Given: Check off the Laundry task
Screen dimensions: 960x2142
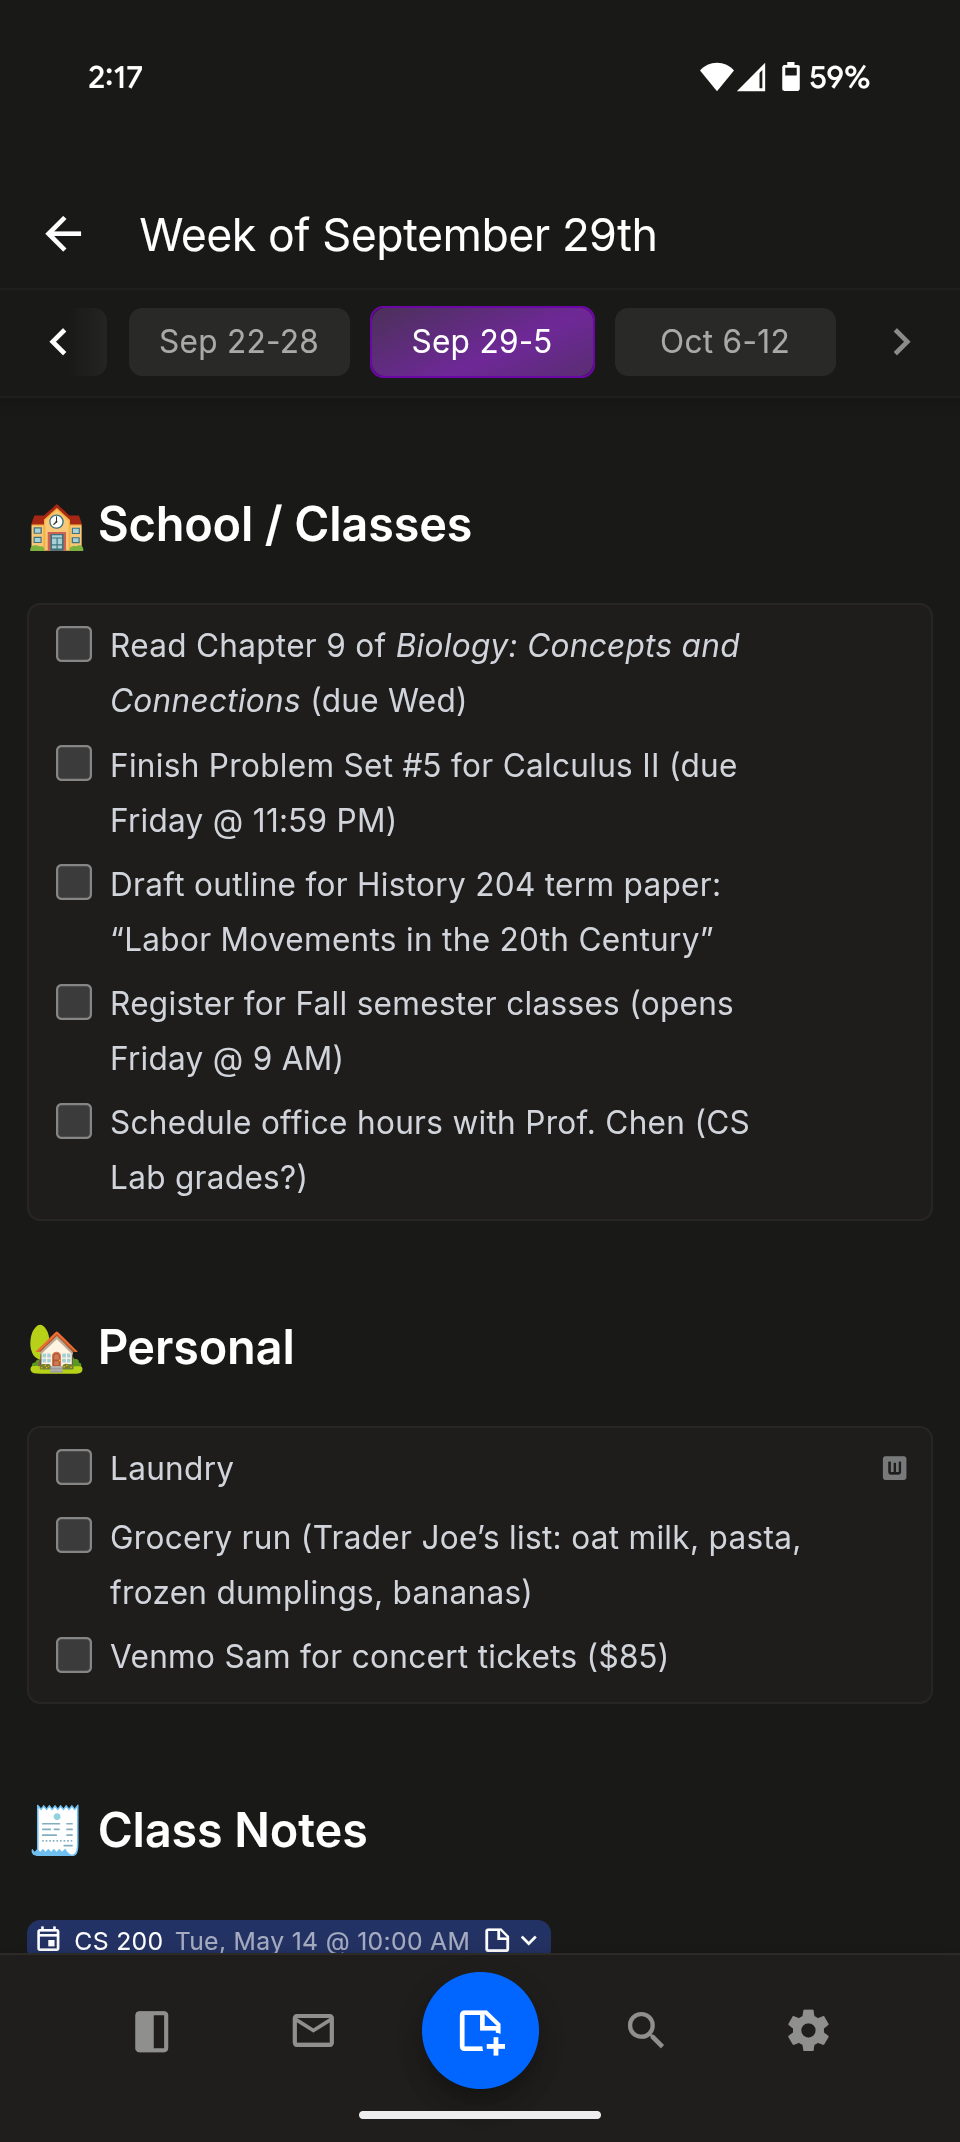Looking at the screenshot, I should (73, 1467).
